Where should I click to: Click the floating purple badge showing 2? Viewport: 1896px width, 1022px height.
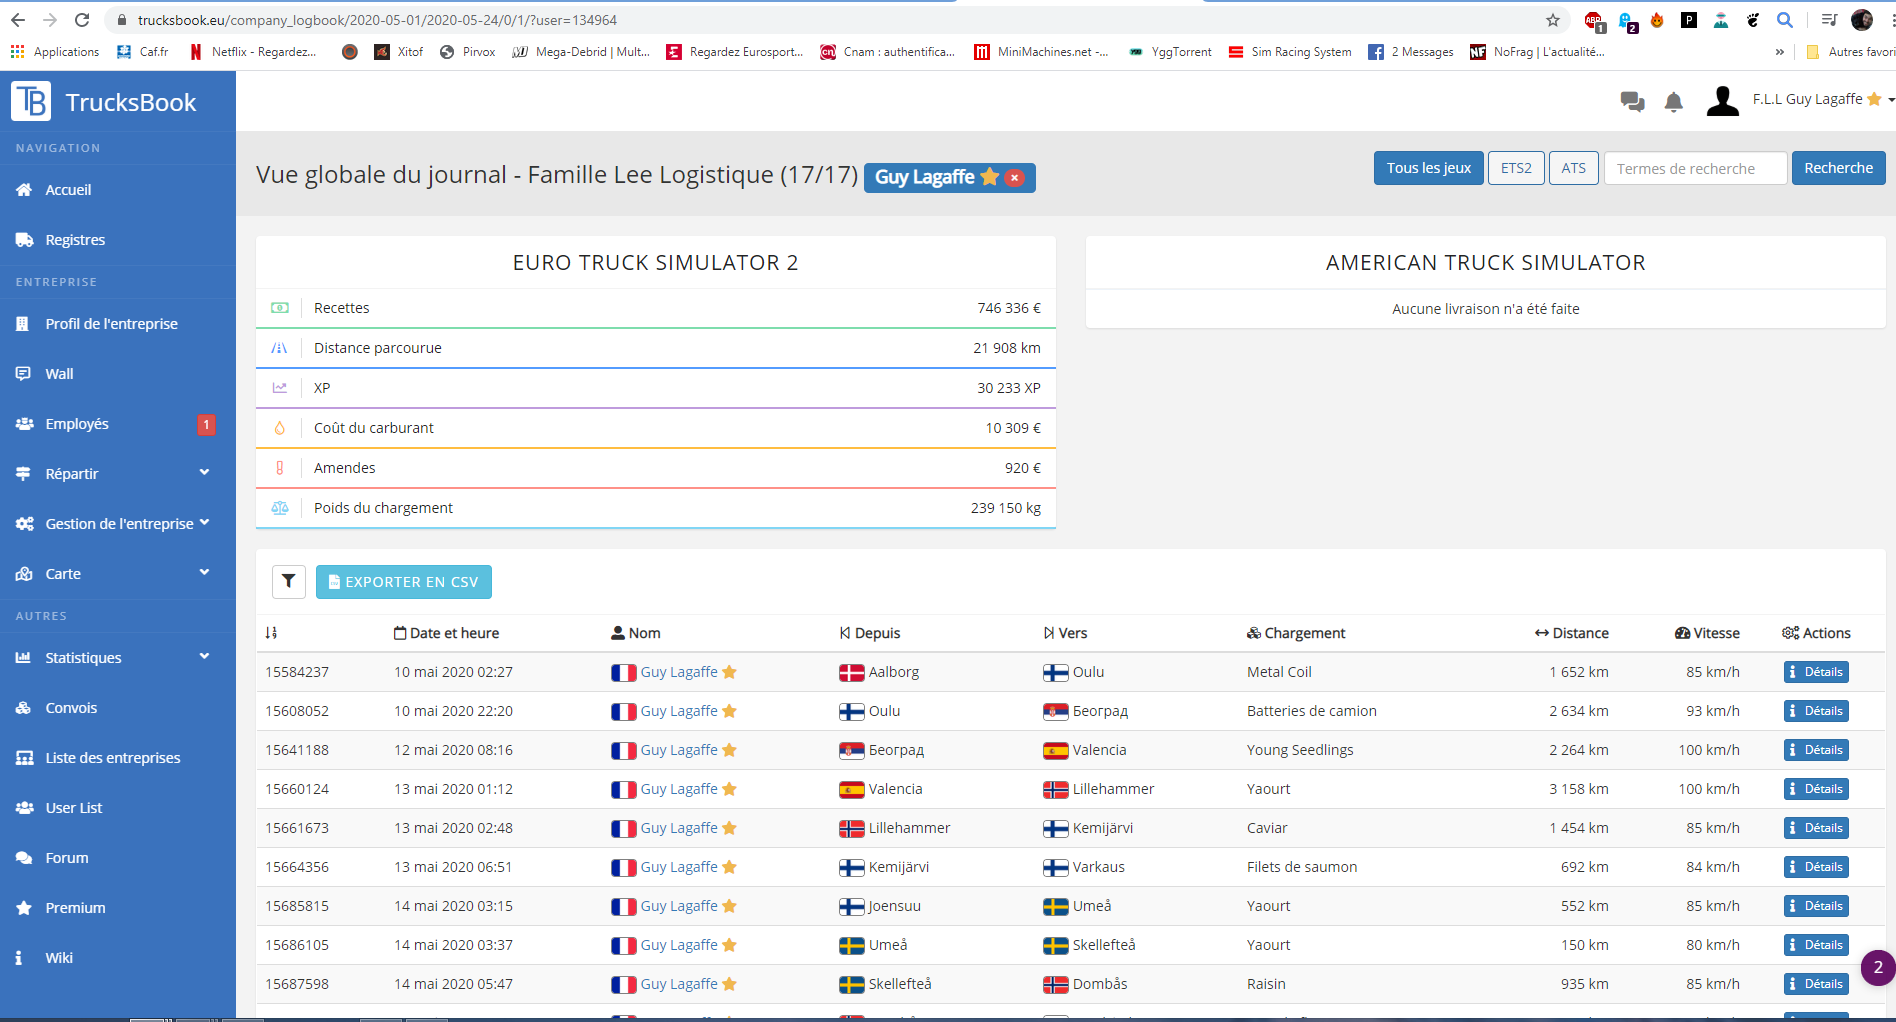coord(1877,967)
